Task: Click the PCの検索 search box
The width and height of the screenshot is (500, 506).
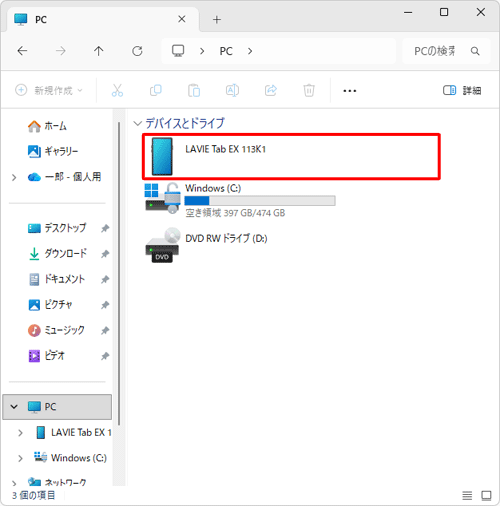Action: click(x=446, y=51)
